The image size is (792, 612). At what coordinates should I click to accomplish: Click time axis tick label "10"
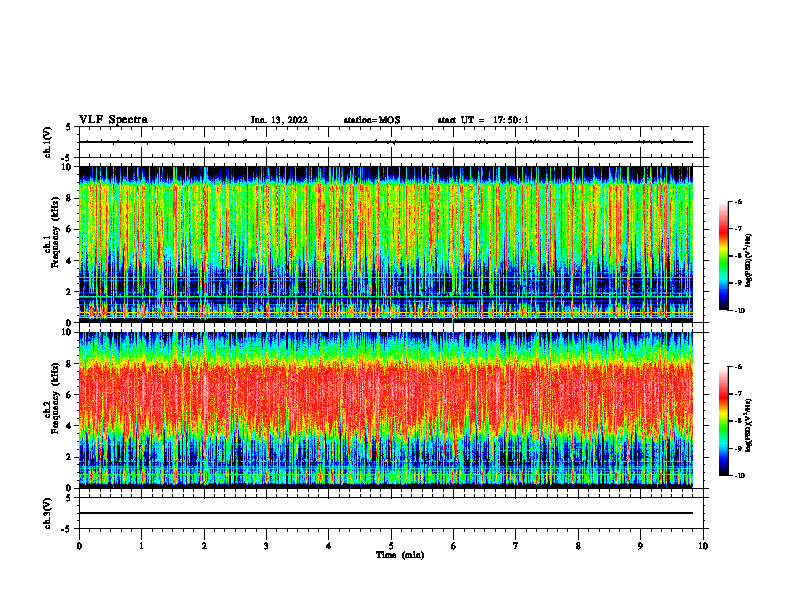click(x=703, y=546)
